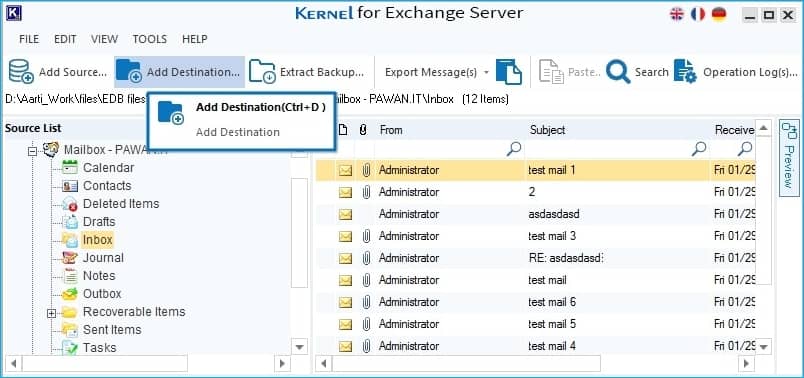Click the Notes folder icon
Viewport: 804px width, 378px height.
(70, 275)
